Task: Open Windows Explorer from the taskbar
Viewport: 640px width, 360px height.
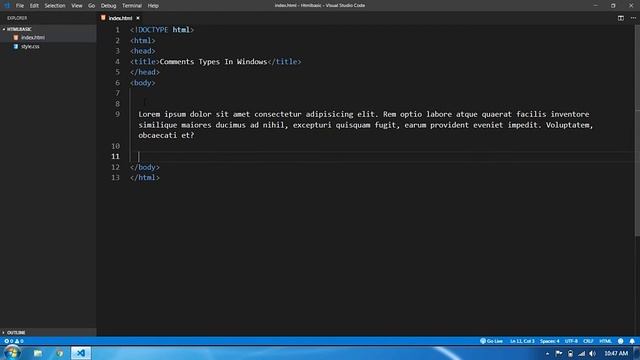Action: pos(38,353)
